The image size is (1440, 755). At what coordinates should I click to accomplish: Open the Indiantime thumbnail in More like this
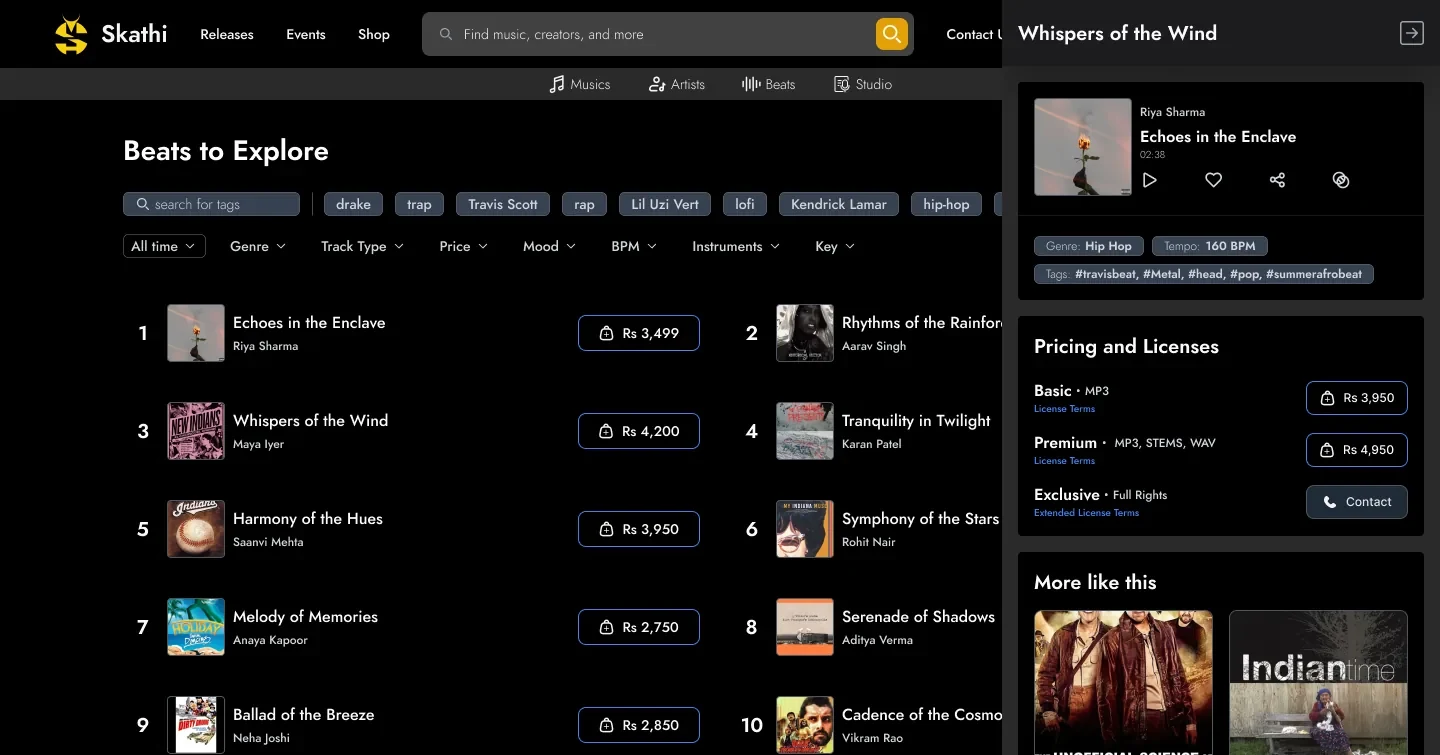click(1318, 682)
